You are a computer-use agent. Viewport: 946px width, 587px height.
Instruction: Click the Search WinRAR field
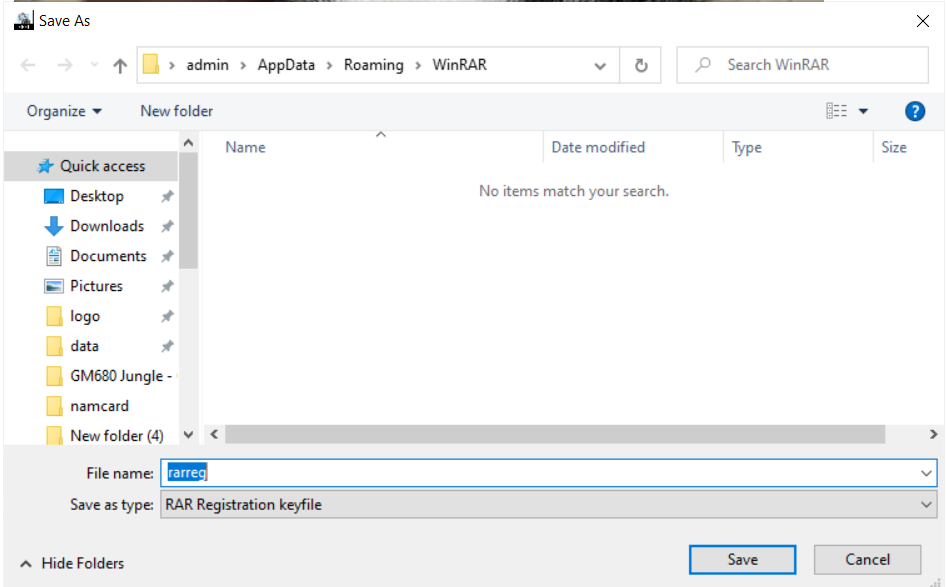coord(802,65)
